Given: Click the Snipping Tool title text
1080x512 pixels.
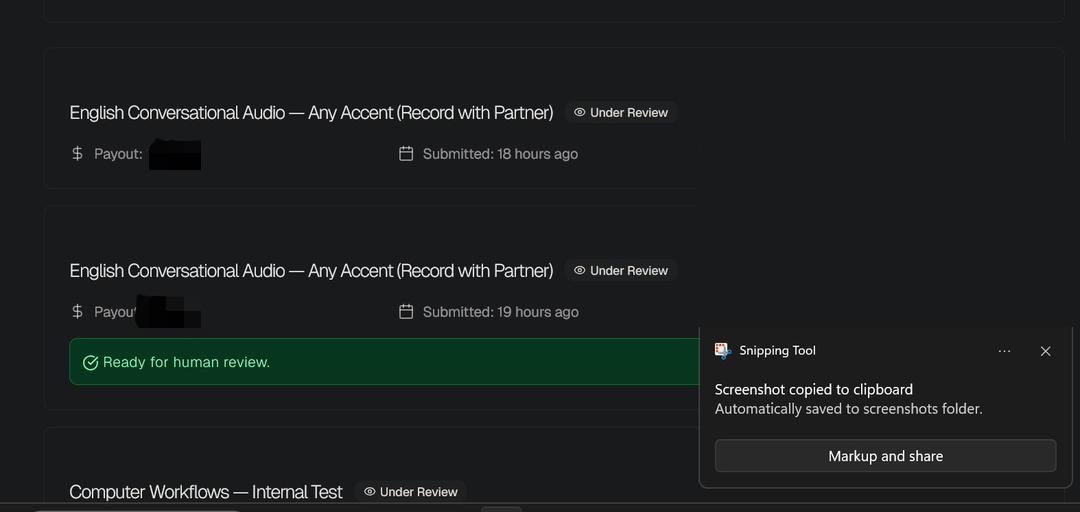Looking at the screenshot, I should (778, 351).
